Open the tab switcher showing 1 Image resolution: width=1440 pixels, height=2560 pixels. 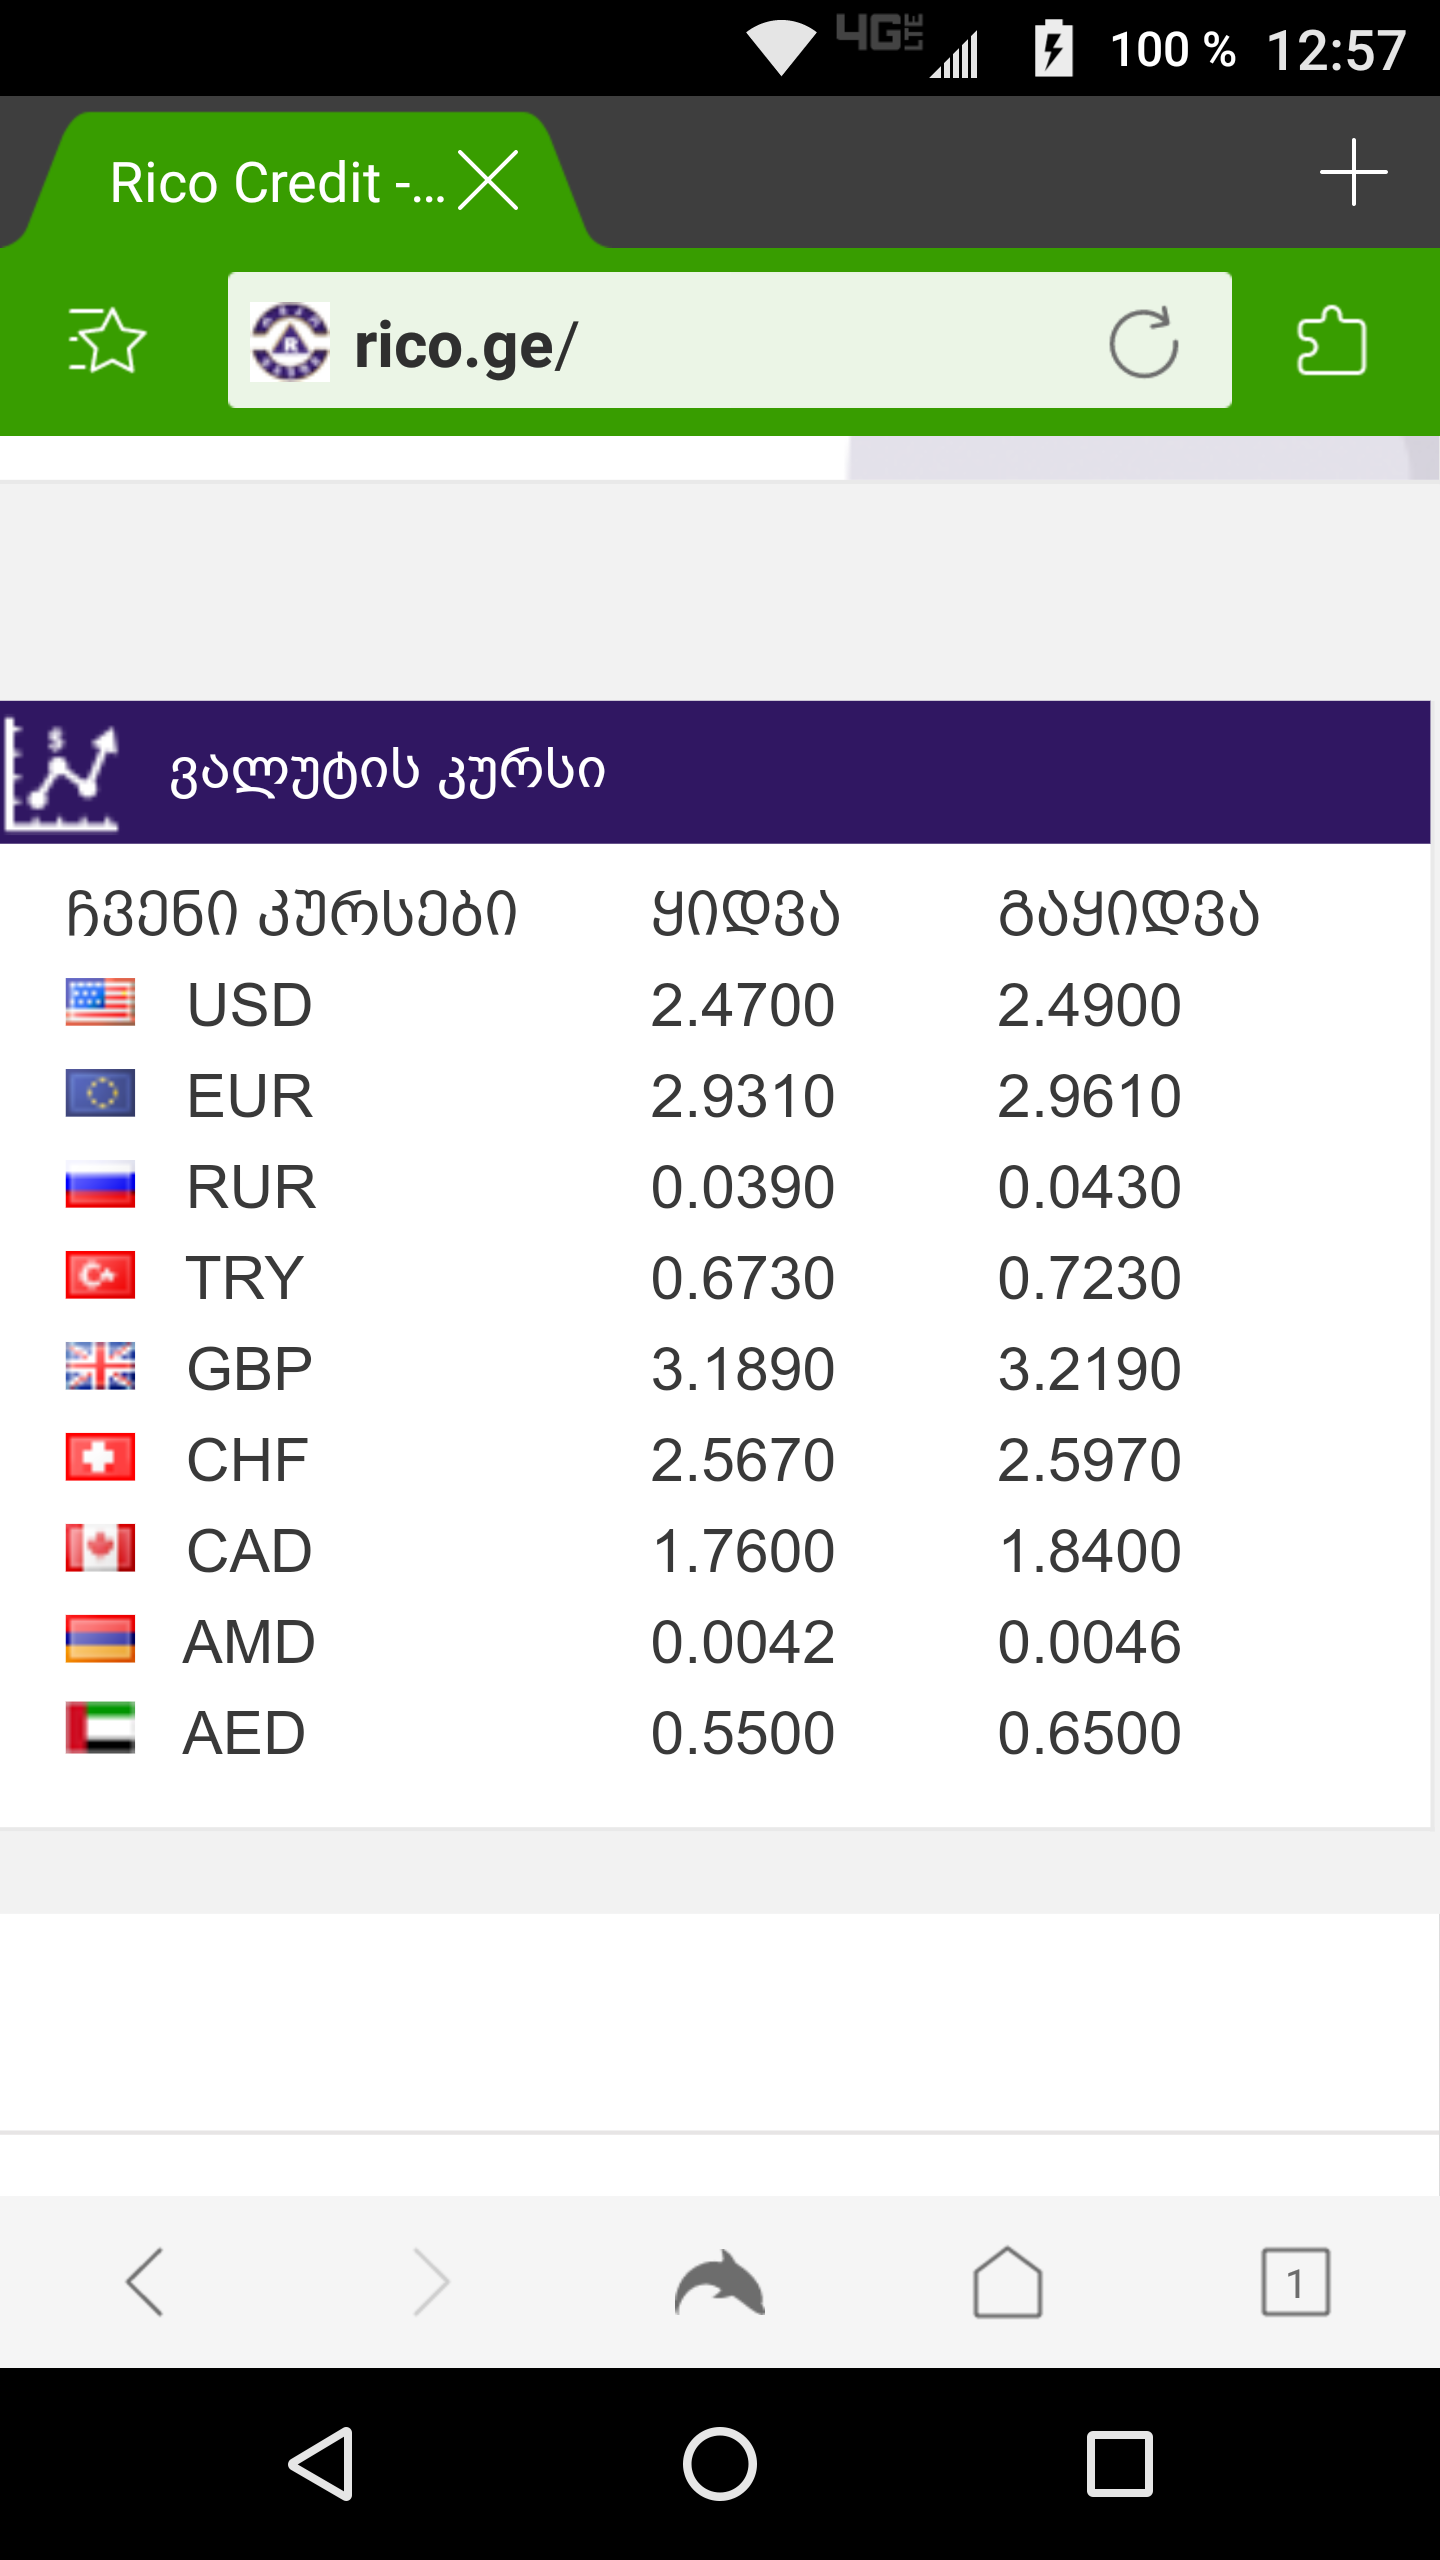click(x=1295, y=2283)
